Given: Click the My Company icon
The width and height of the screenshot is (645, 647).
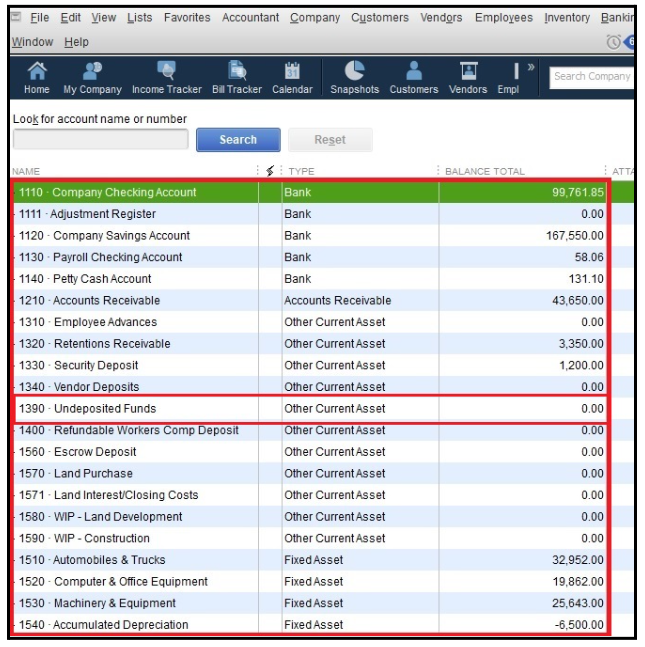Looking at the screenshot, I should pos(92,77).
